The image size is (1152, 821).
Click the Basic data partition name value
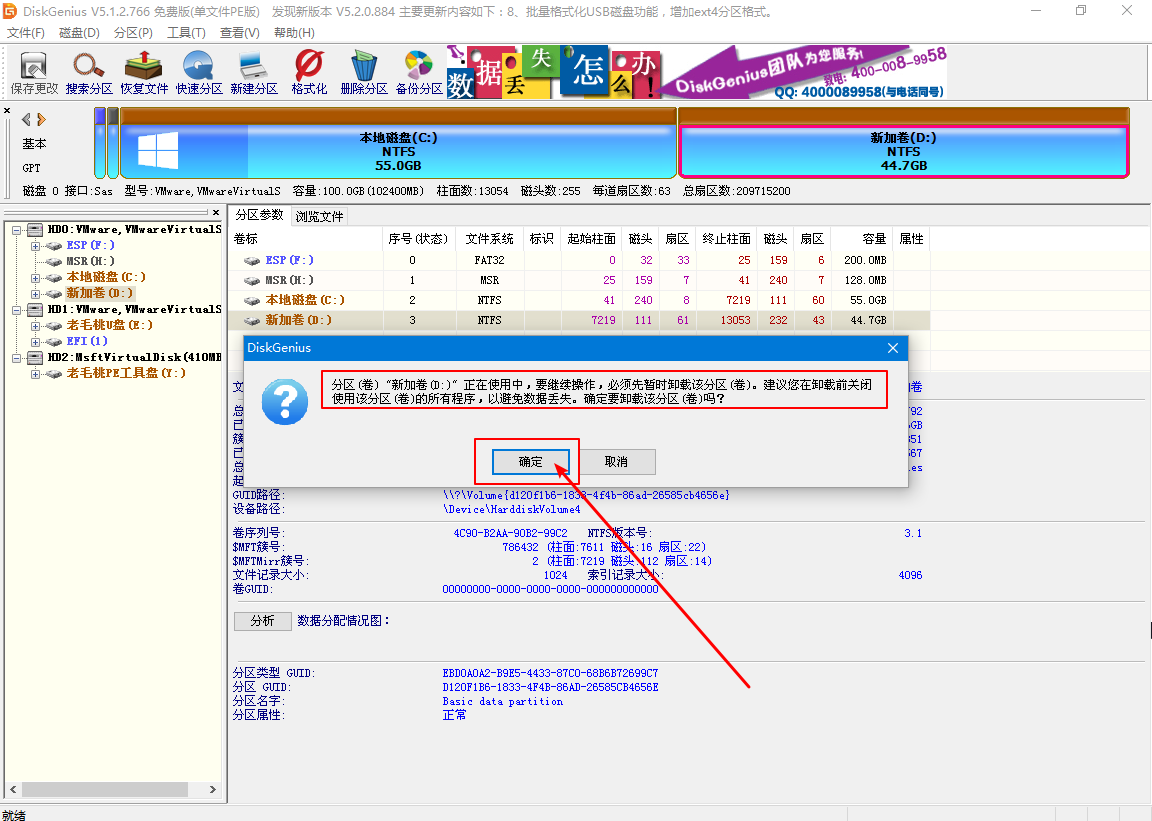click(x=503, y=702)
